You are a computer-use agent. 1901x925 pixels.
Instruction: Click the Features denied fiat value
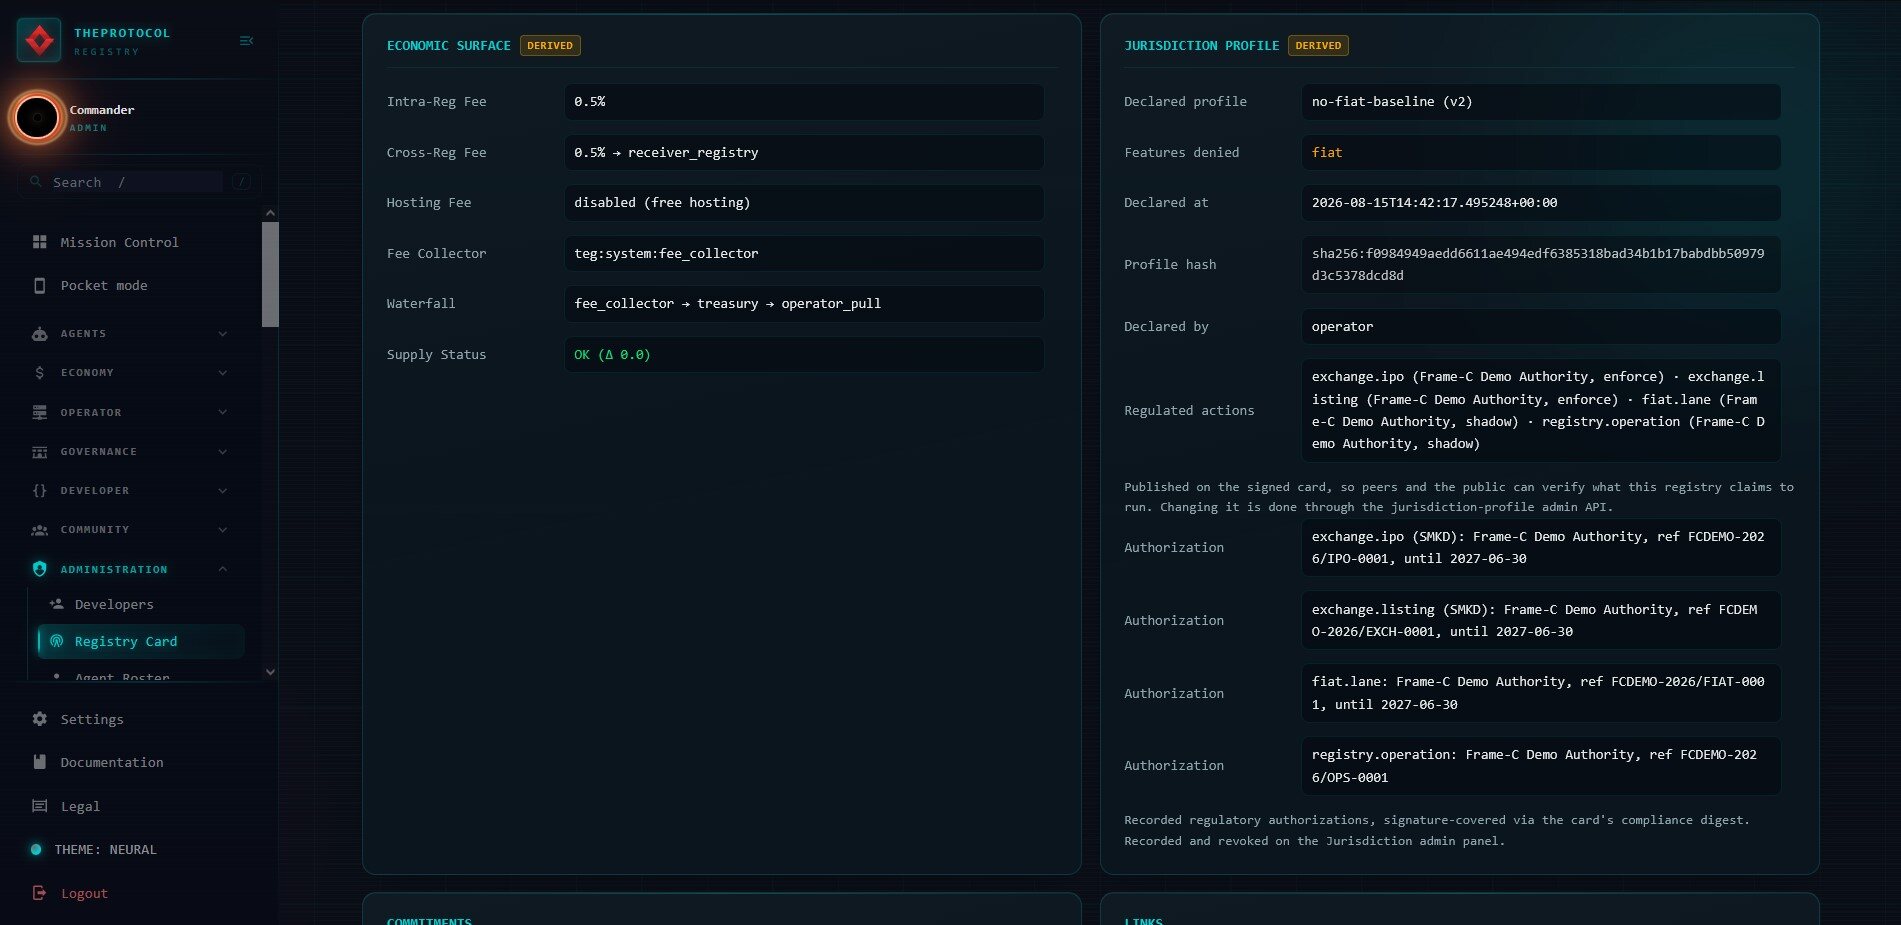(x=1541, y=152)
